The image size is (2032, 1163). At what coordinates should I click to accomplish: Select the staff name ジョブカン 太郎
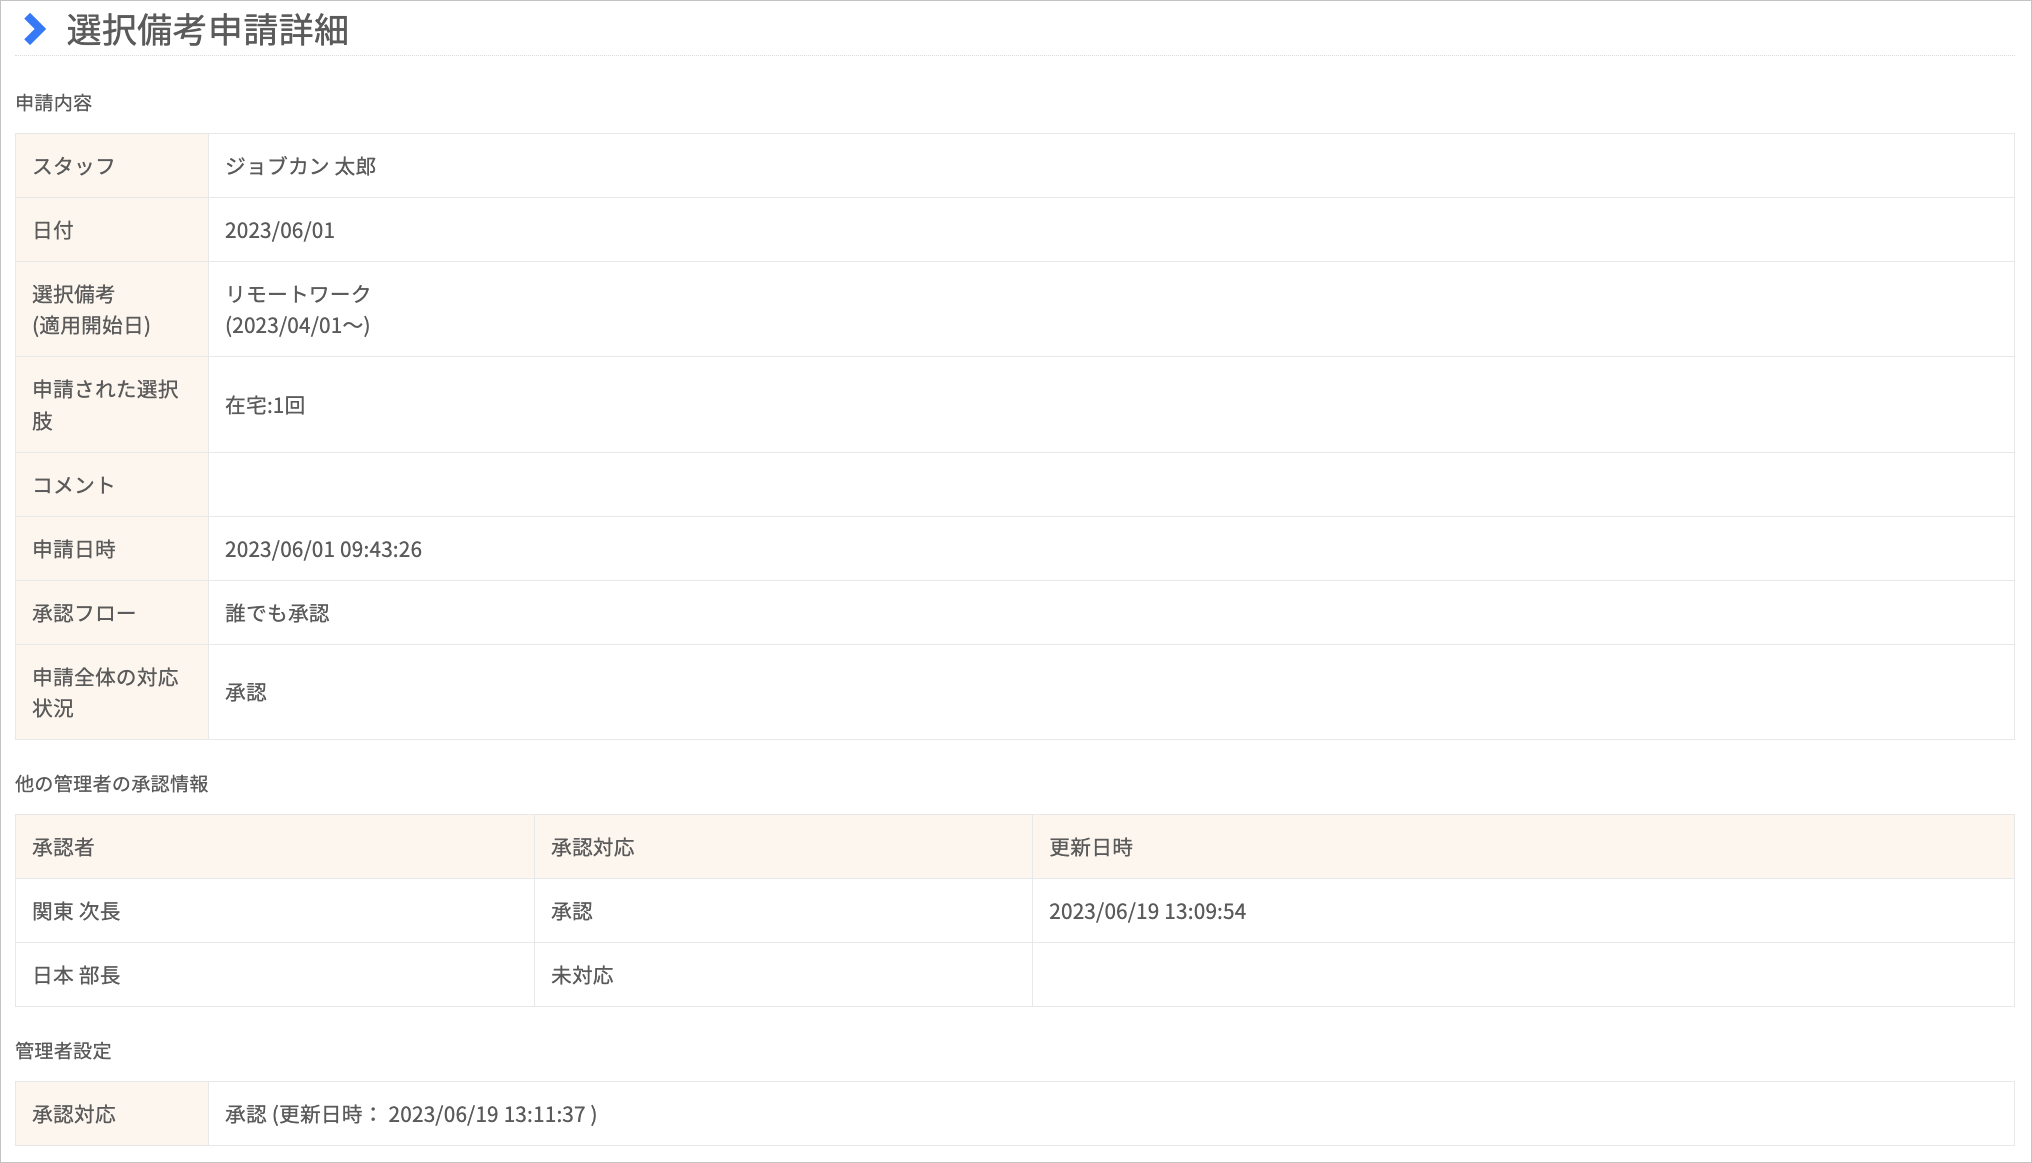[x=300, y=166]
